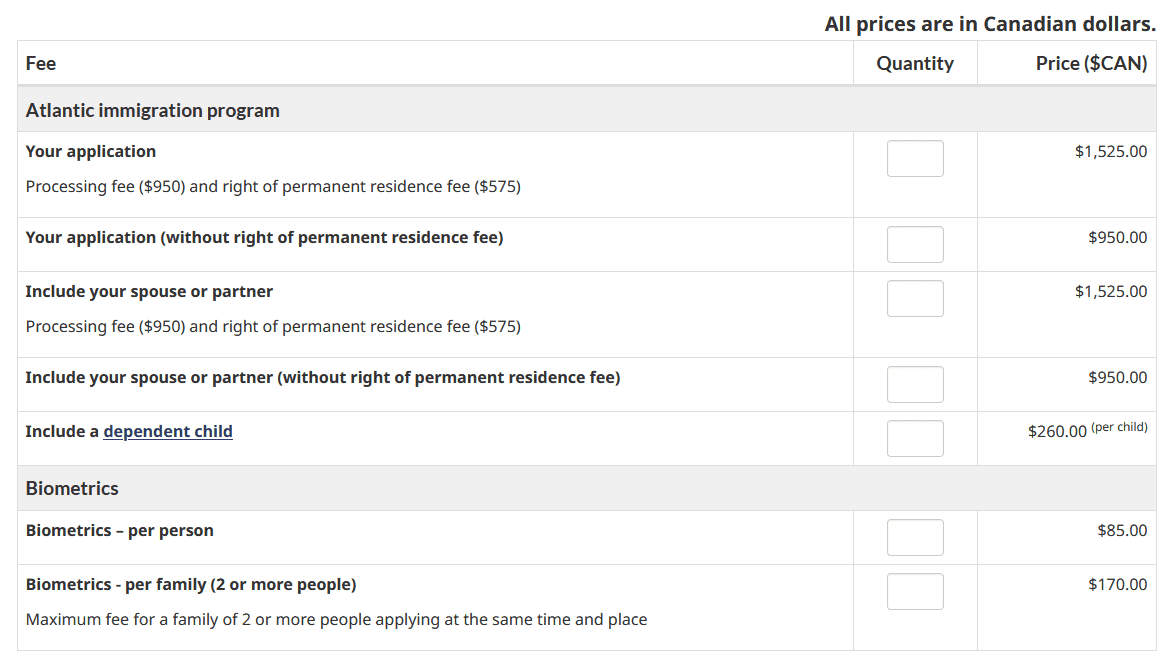Screen dimensions: 1175x668
Task: Click the Price ($CAN) column header
Action: click(x=1091, y=64)
